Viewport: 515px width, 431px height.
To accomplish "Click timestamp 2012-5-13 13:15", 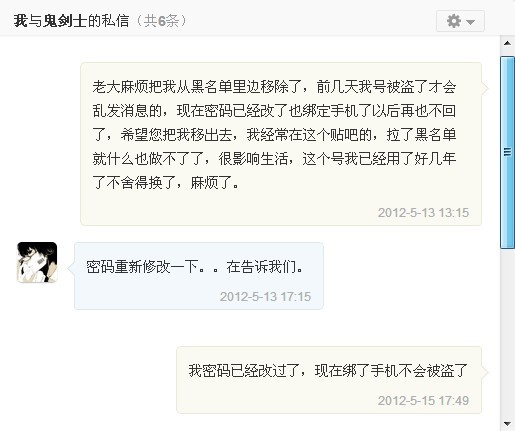I will 423,213.
